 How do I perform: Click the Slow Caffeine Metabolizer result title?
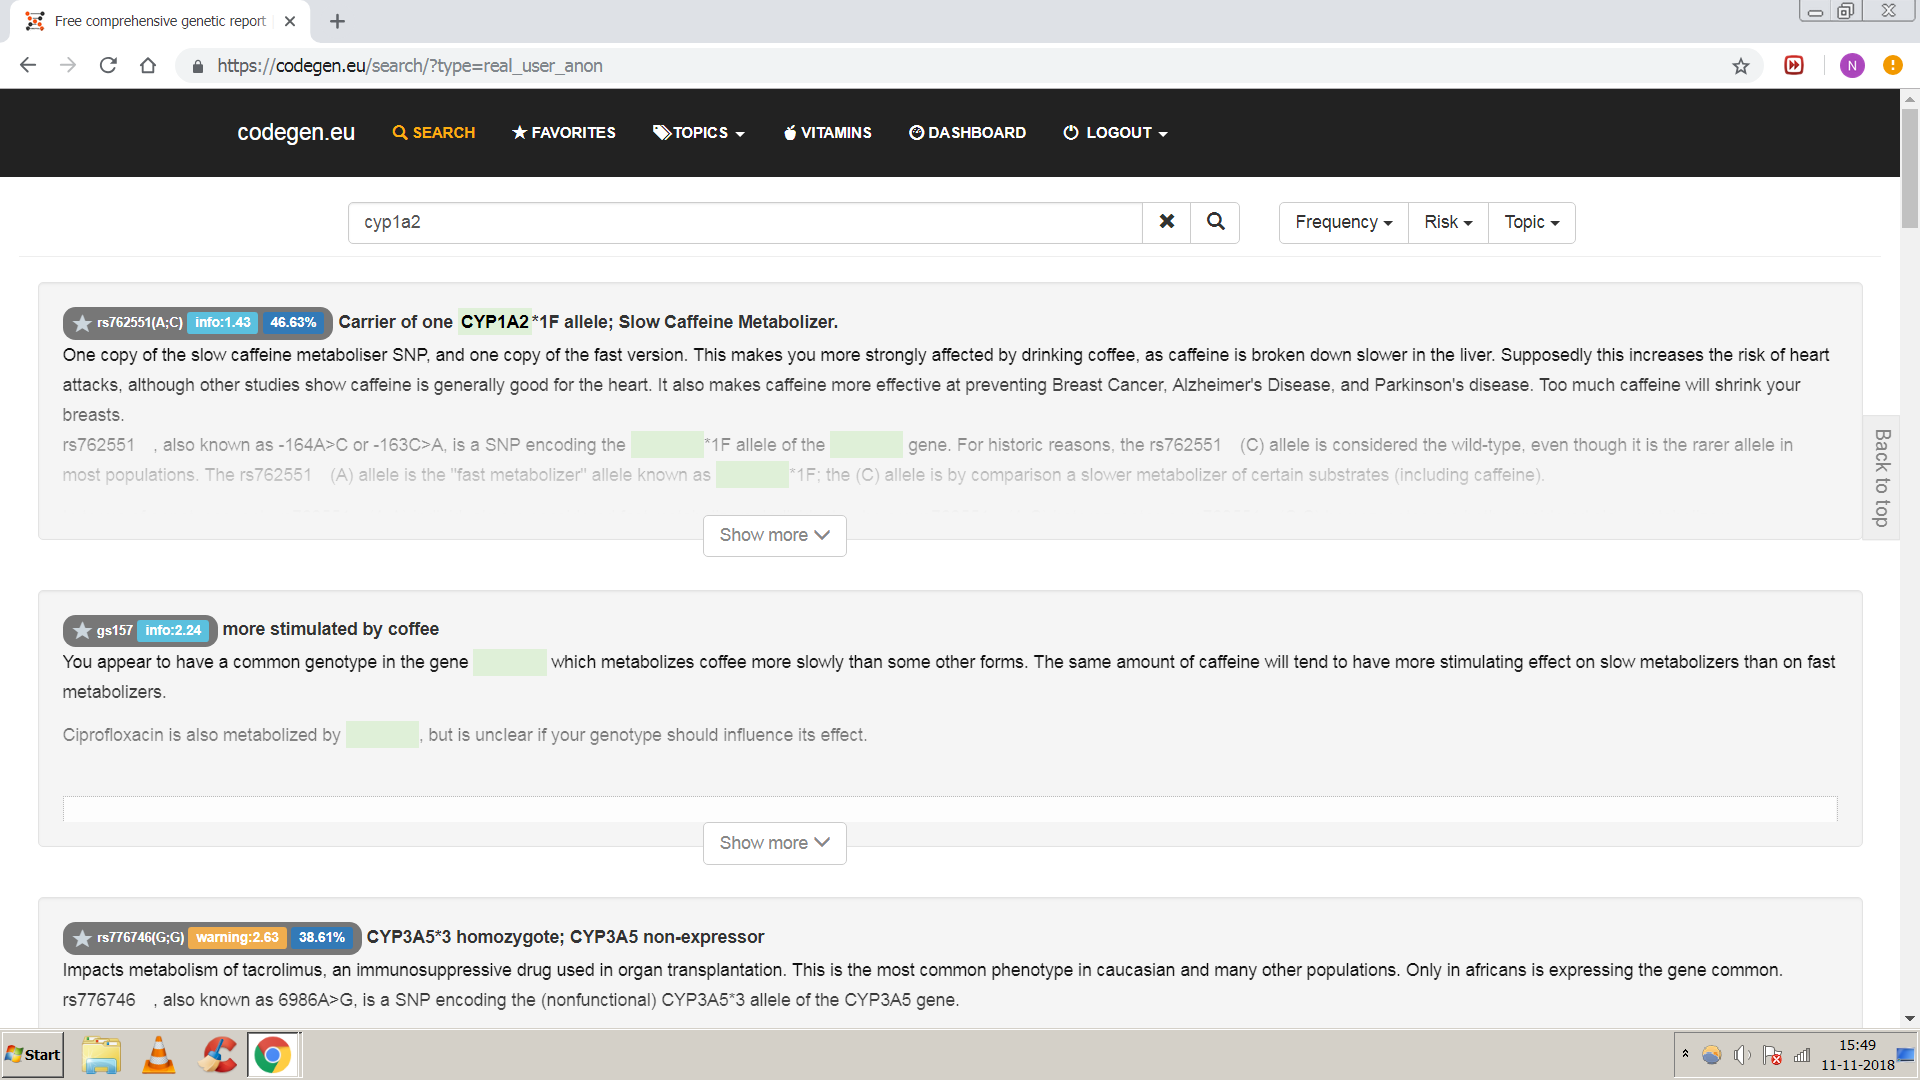click(588, 322)
